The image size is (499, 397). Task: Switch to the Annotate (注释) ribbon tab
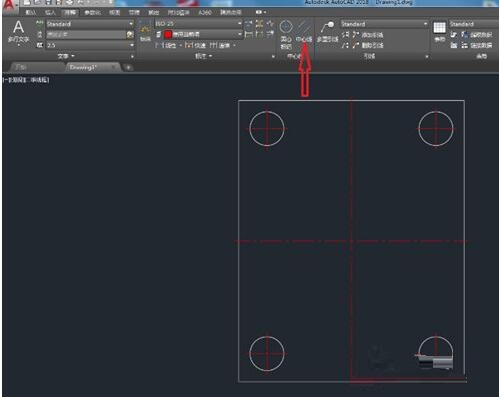(x=70, y=12)
